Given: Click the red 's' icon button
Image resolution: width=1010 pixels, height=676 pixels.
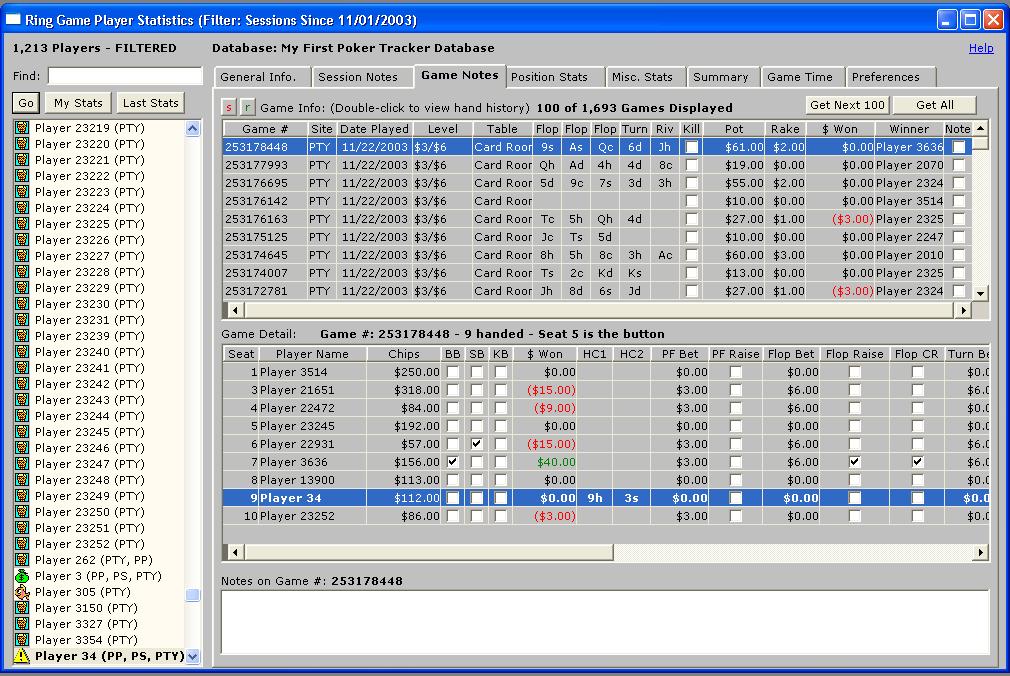Looking at the screenshot, I should coord(229,107).
